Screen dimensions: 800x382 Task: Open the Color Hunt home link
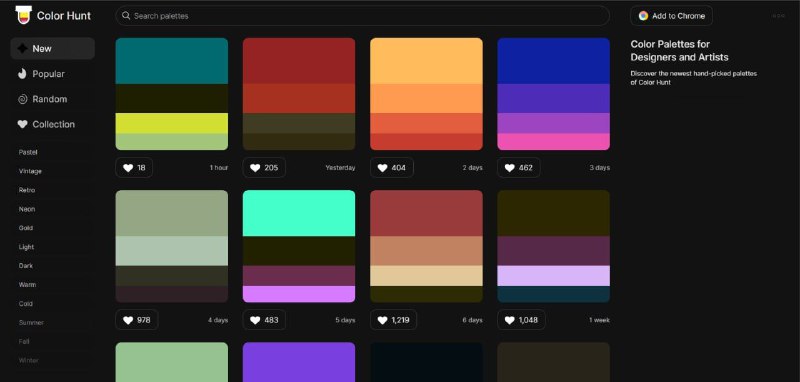pyautogui.click(x=53, y=16)
